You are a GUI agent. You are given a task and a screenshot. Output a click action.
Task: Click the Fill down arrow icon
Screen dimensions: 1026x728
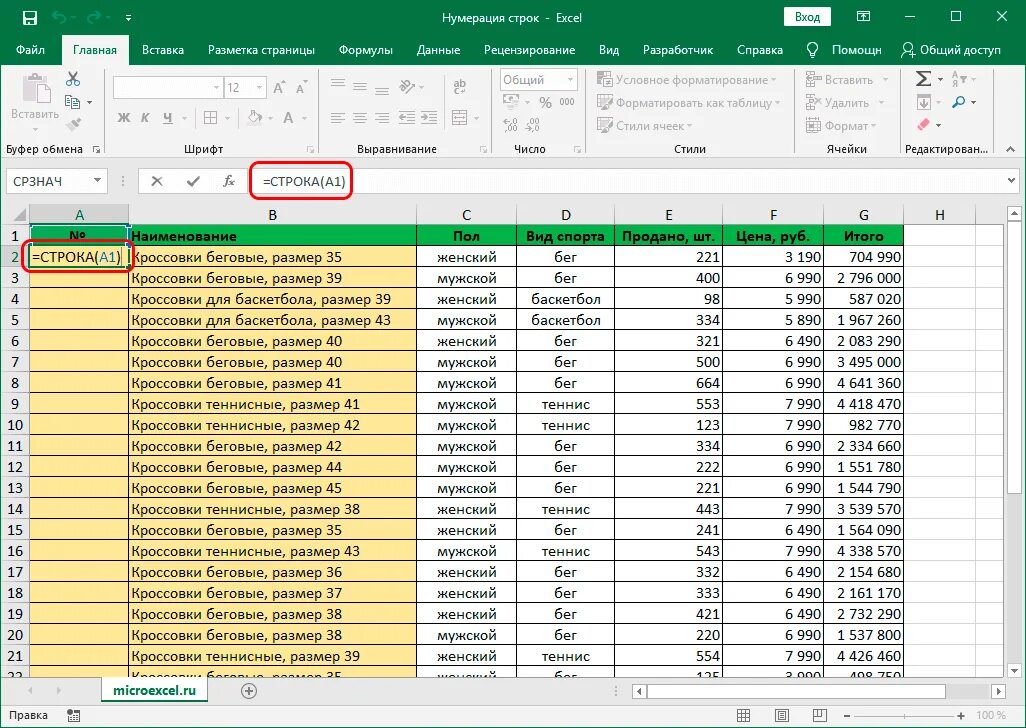point(923,102)
